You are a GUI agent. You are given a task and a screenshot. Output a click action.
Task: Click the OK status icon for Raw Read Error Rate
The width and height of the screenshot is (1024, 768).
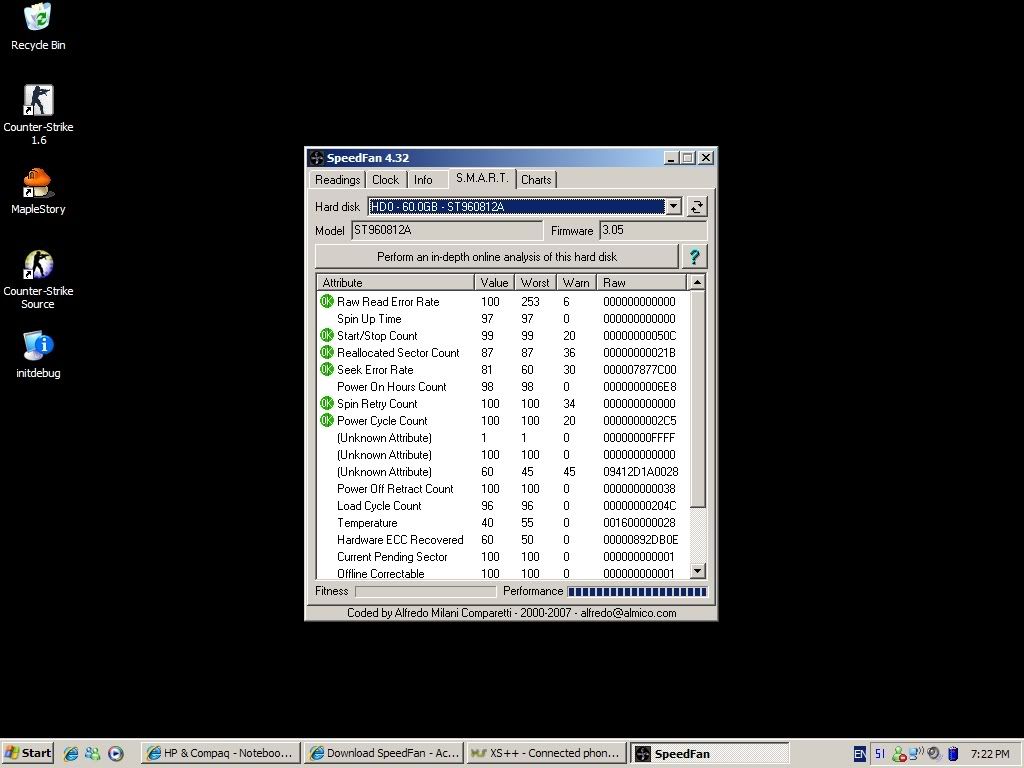(327, 301)
